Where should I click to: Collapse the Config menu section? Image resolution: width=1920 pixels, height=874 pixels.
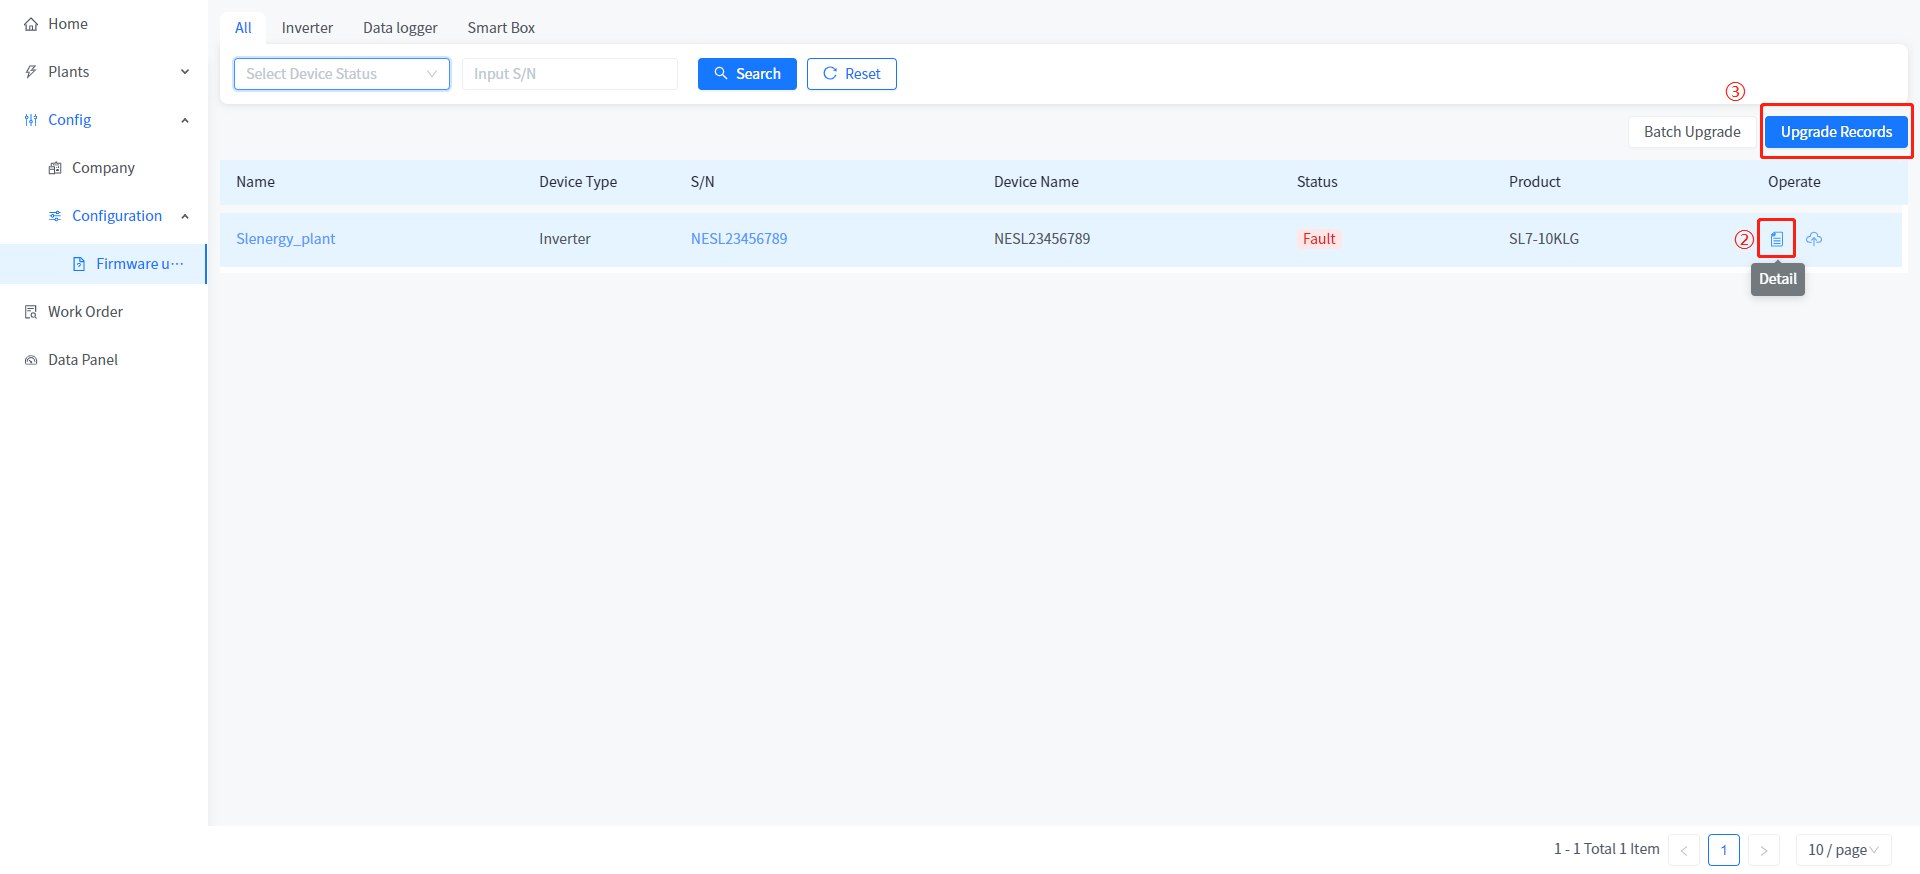click(x=185, y=120)
